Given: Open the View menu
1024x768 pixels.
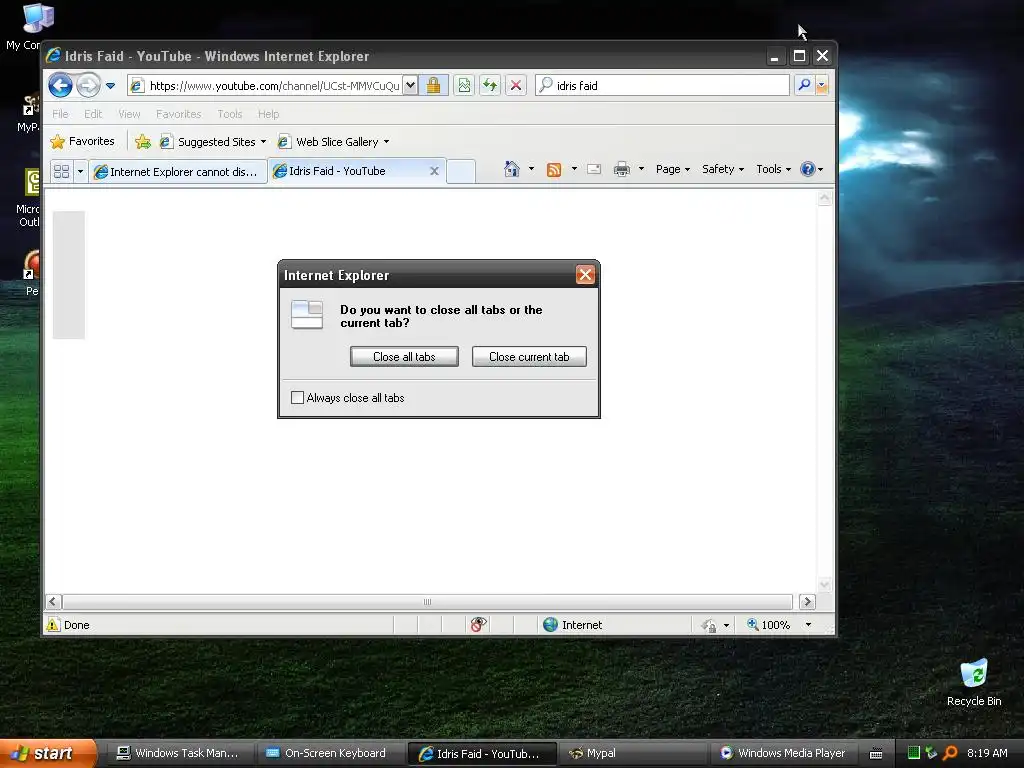Looking at the screenshot, I should [x=129, y=114].
